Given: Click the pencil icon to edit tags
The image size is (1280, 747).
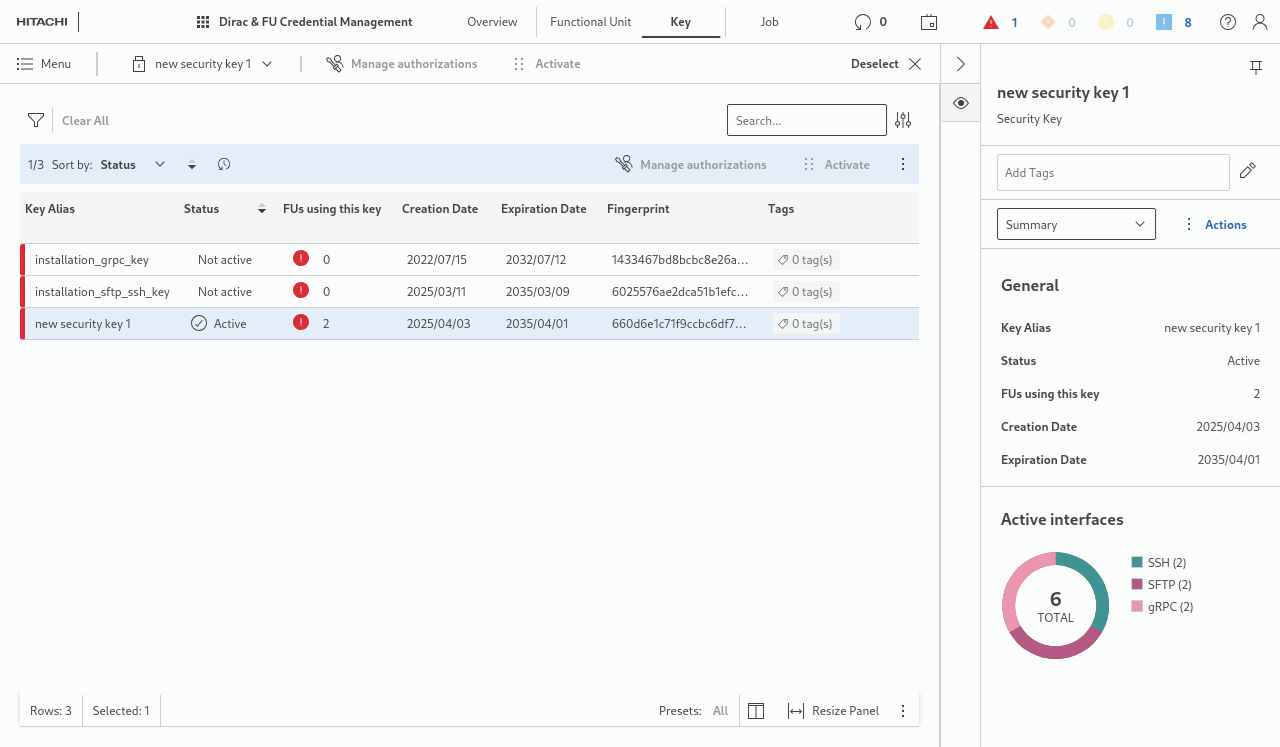Looking at the screenshot, I should click(x=1247, y=171).
